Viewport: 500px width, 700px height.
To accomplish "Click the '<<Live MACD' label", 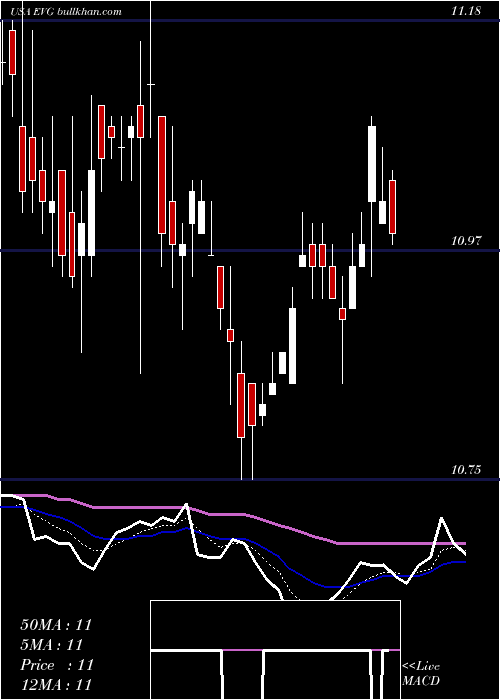I will click(421, 673).
